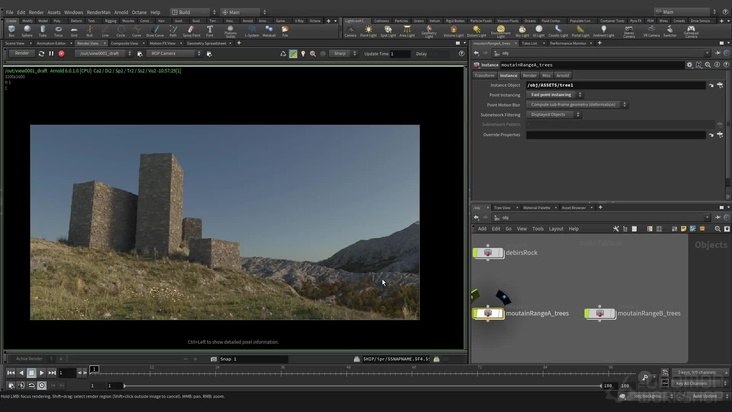
Task: Select the Sphere shelf tool
Action: coord(27,31)
